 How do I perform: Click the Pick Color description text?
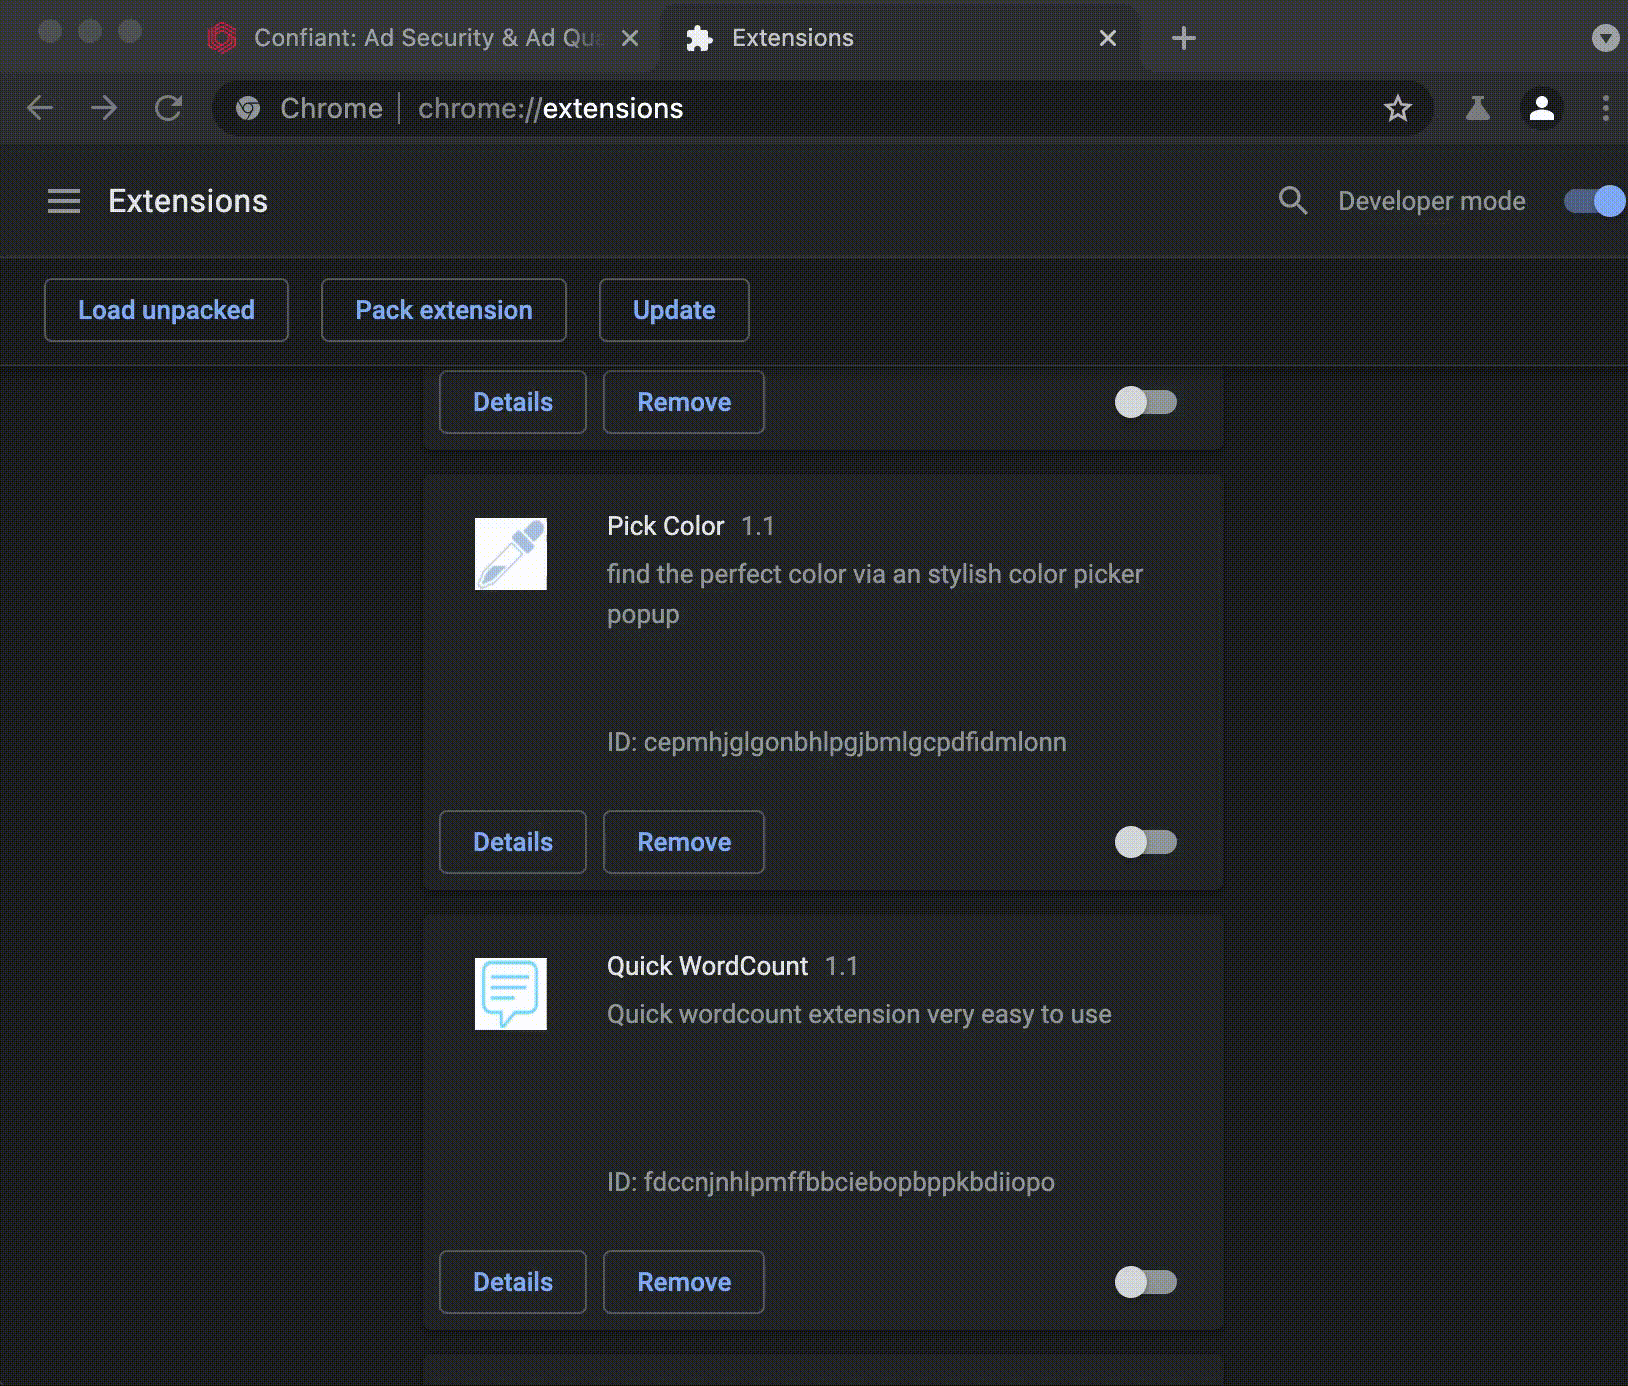coord(875,594)
